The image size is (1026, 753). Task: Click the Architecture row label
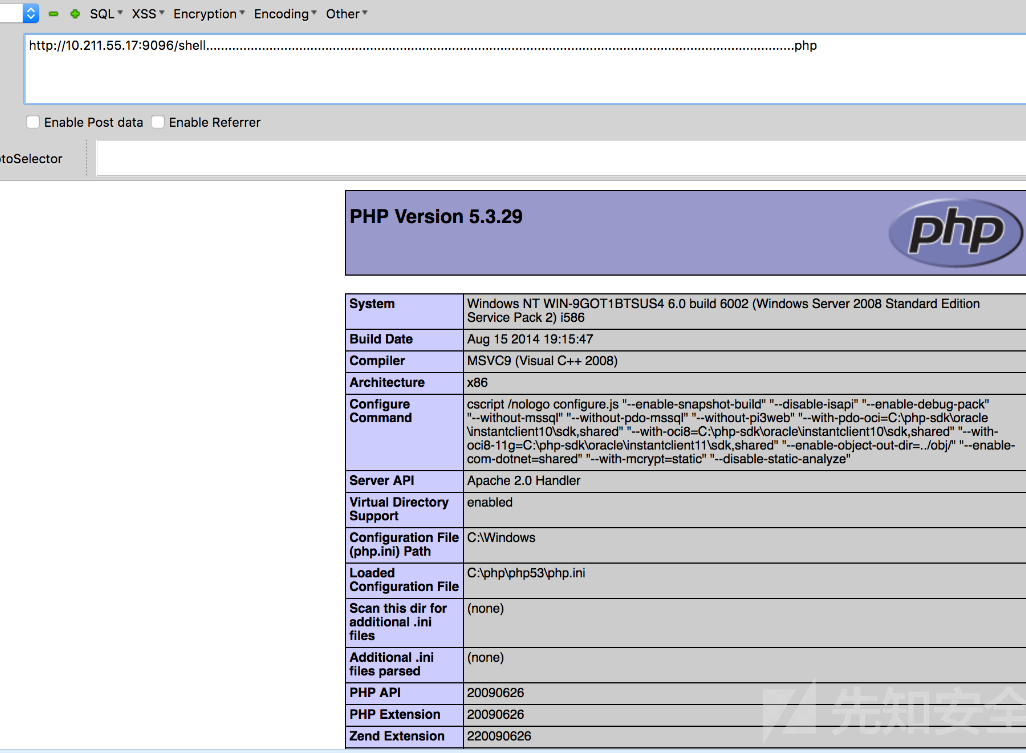387,382
